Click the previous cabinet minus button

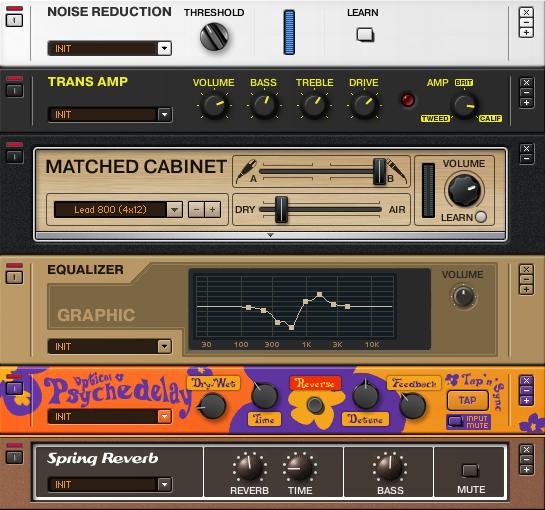coord(196,210)
